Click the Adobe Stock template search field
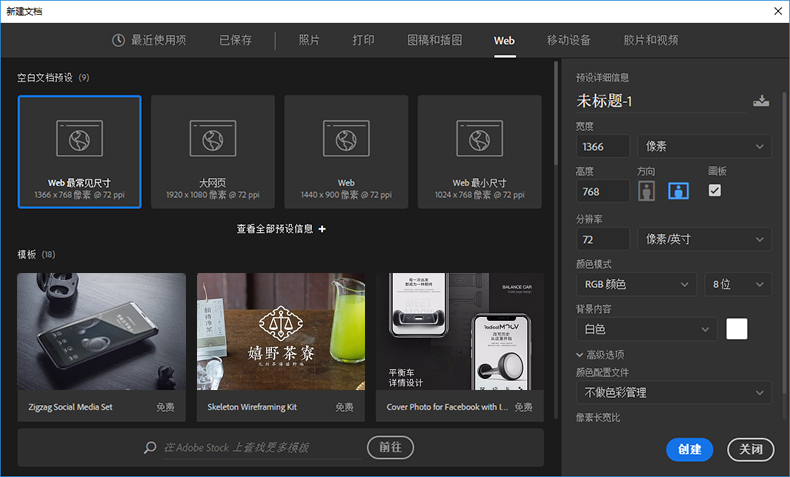 (262, 447)
